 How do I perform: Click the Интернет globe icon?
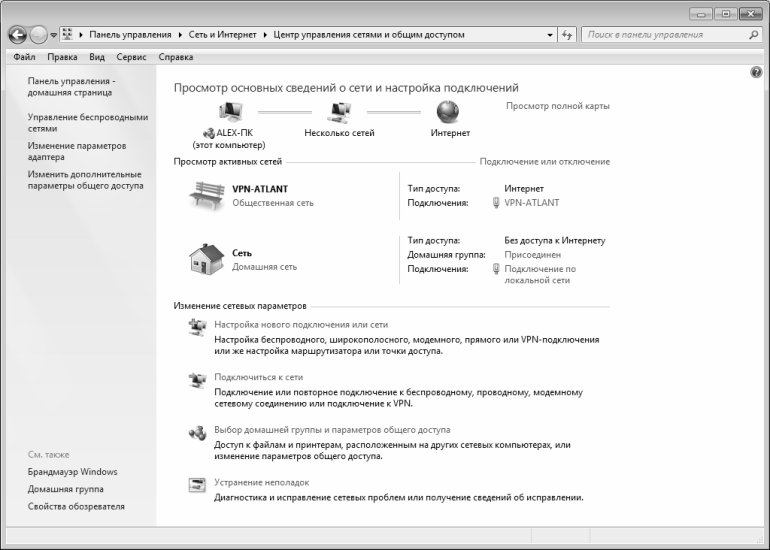coord(449,111)
